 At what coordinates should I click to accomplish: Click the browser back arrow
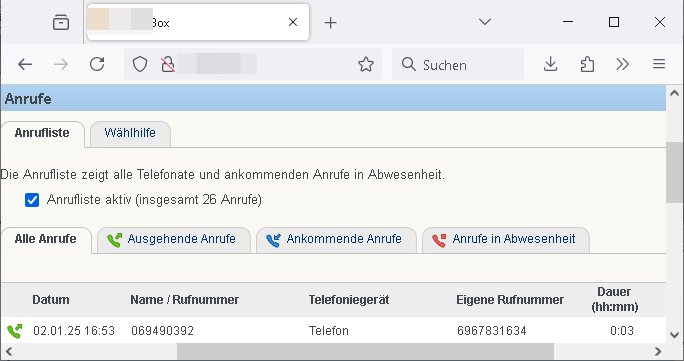[25, 65]
